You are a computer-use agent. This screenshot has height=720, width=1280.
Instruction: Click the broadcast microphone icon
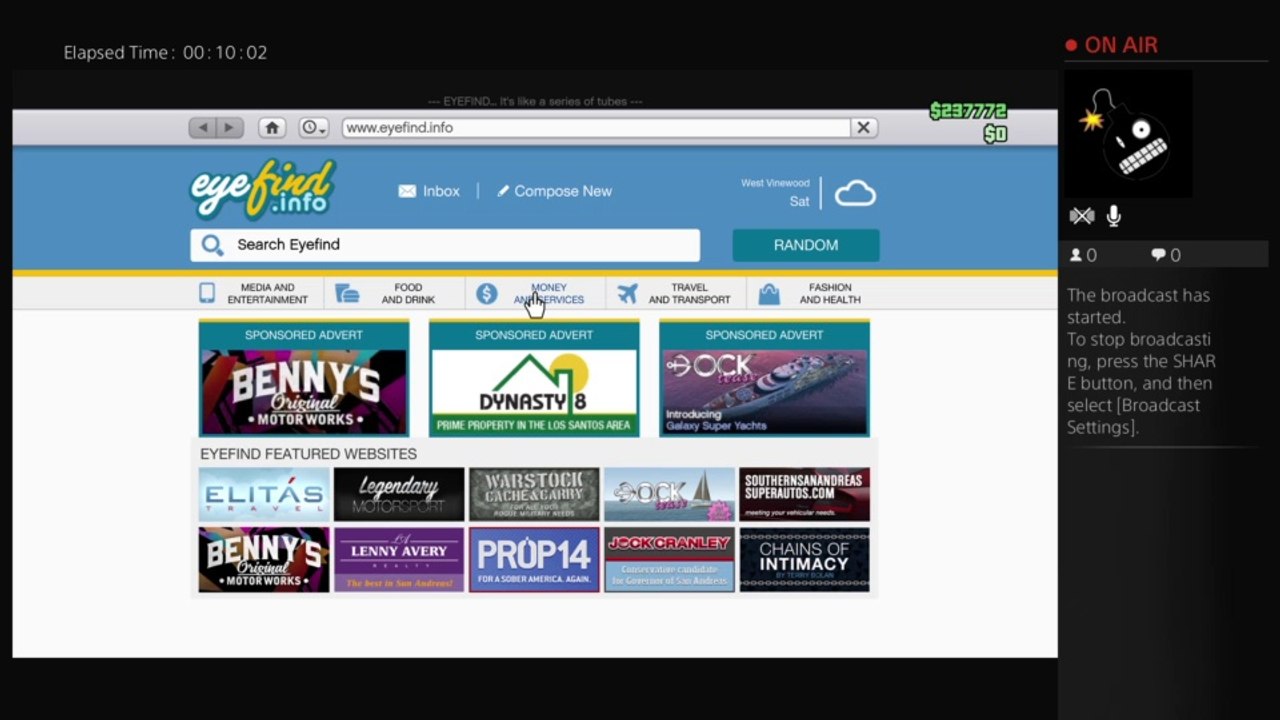coord(1114,216)
